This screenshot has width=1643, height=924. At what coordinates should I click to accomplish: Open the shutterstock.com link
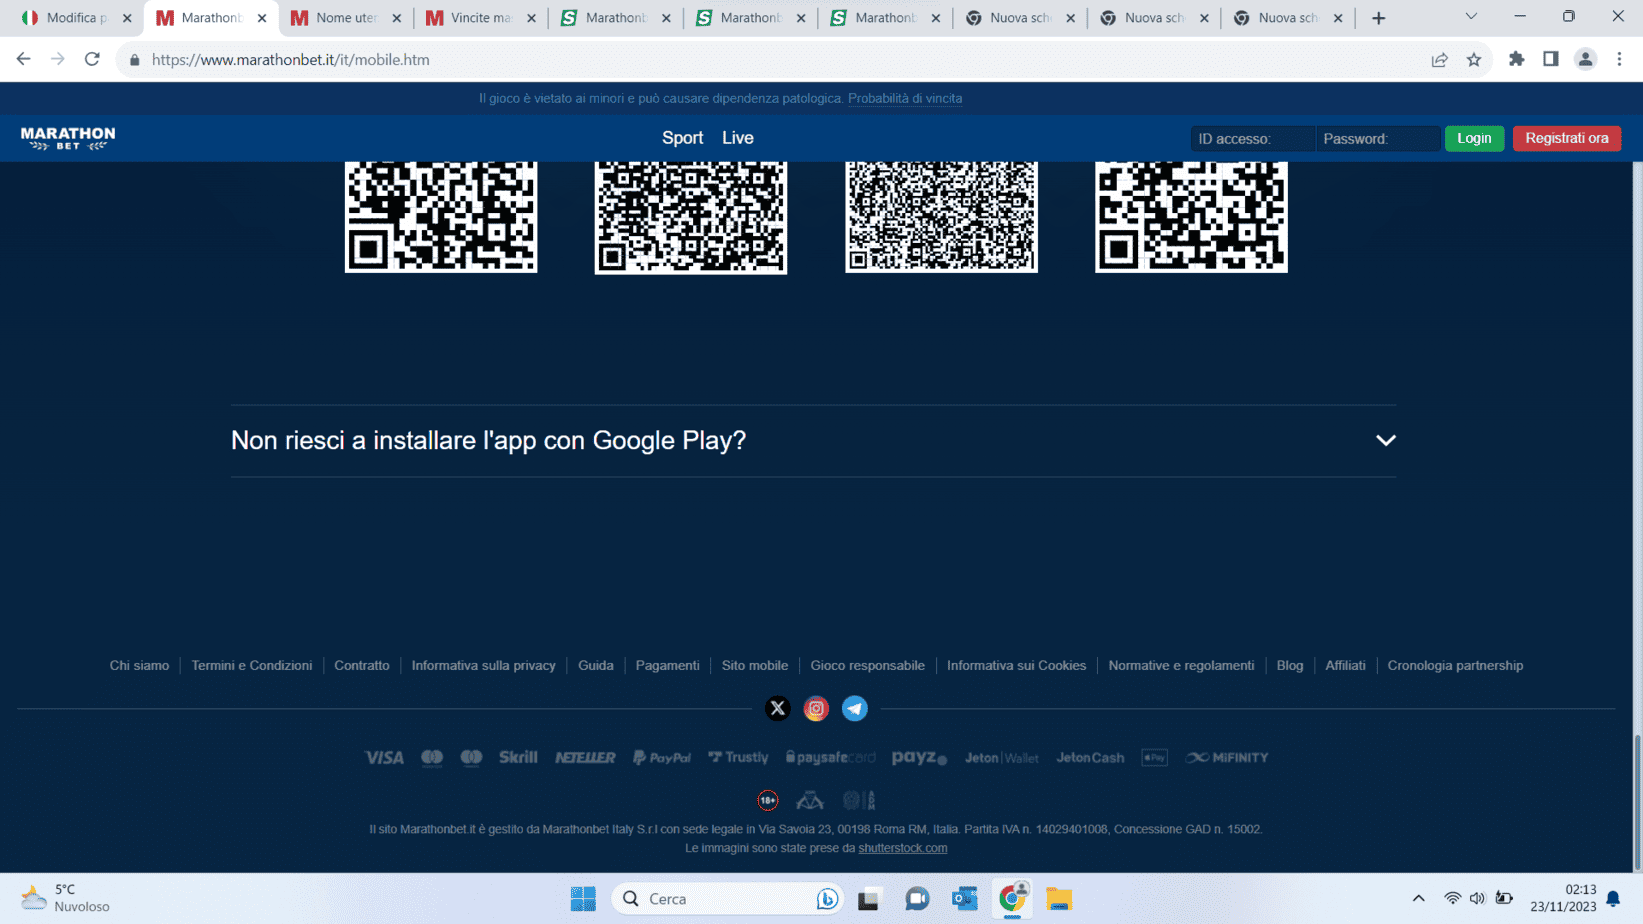(902, 848)
